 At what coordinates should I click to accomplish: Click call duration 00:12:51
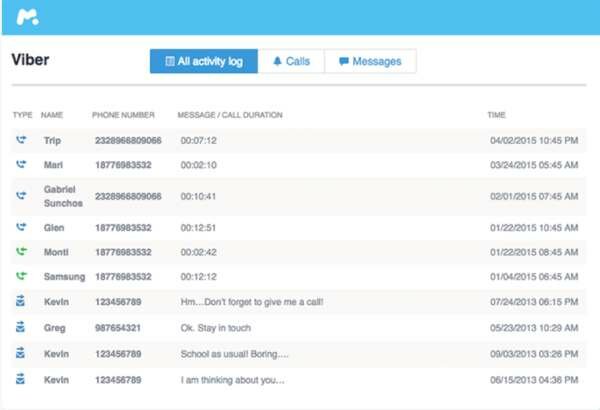tap(198, 228)
